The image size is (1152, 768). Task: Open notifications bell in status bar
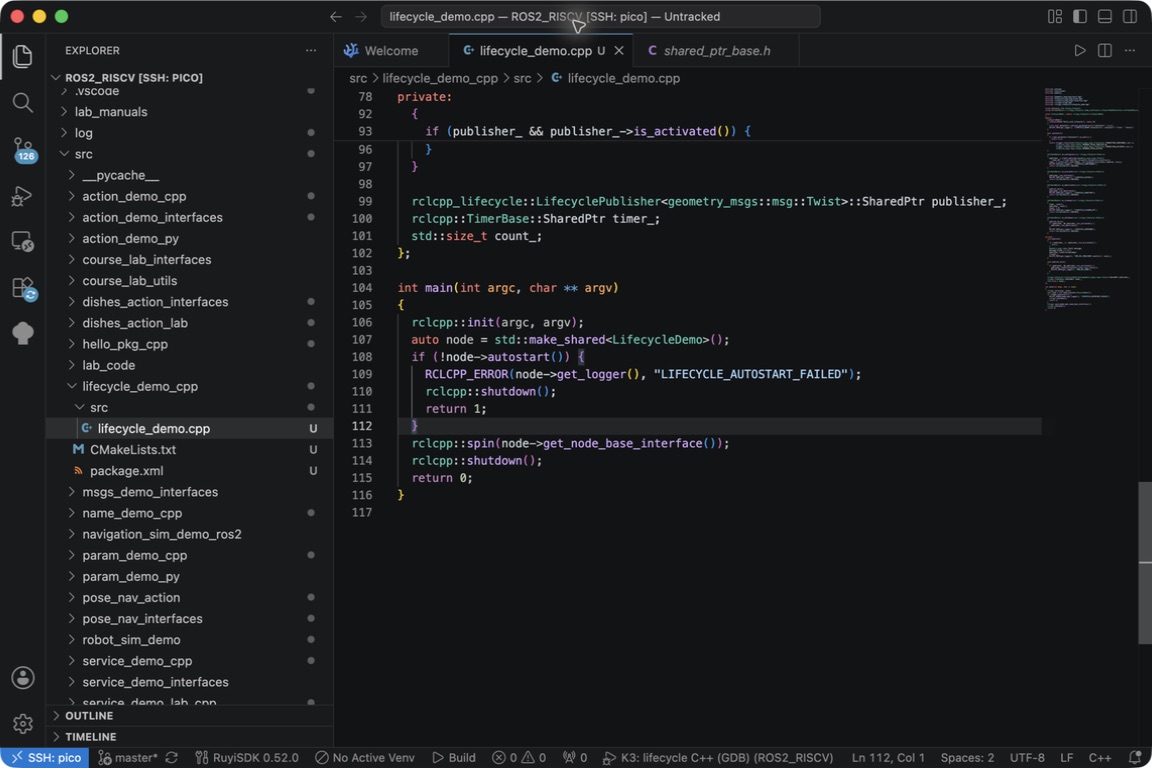(x=1135, y=758)
